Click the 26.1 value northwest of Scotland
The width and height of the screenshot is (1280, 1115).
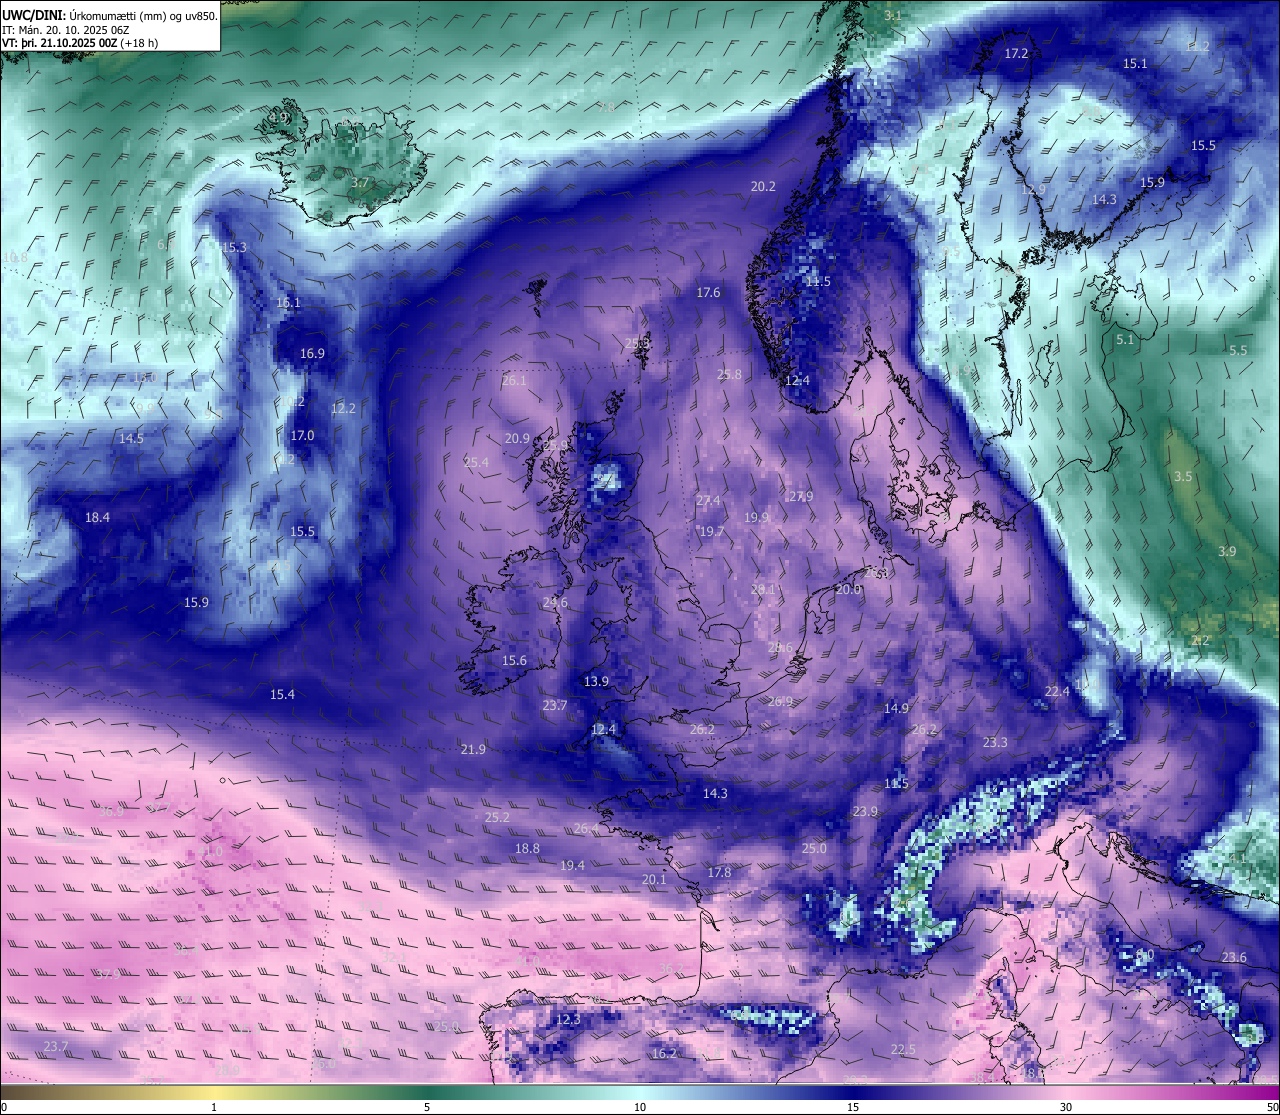click(x=514, y=380)
